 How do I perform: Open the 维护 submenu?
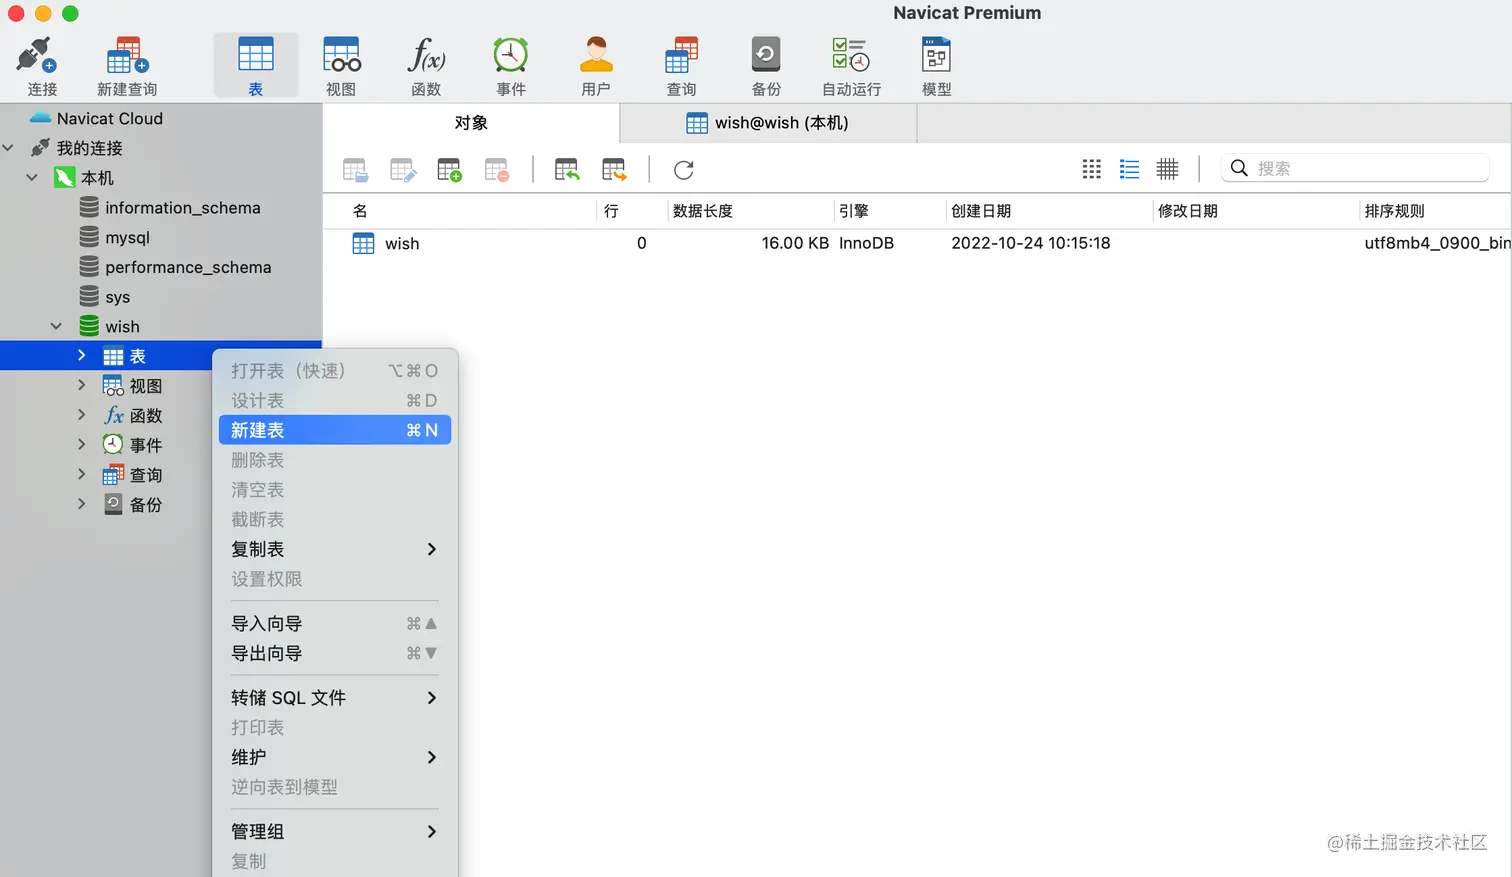coord(335,757)
